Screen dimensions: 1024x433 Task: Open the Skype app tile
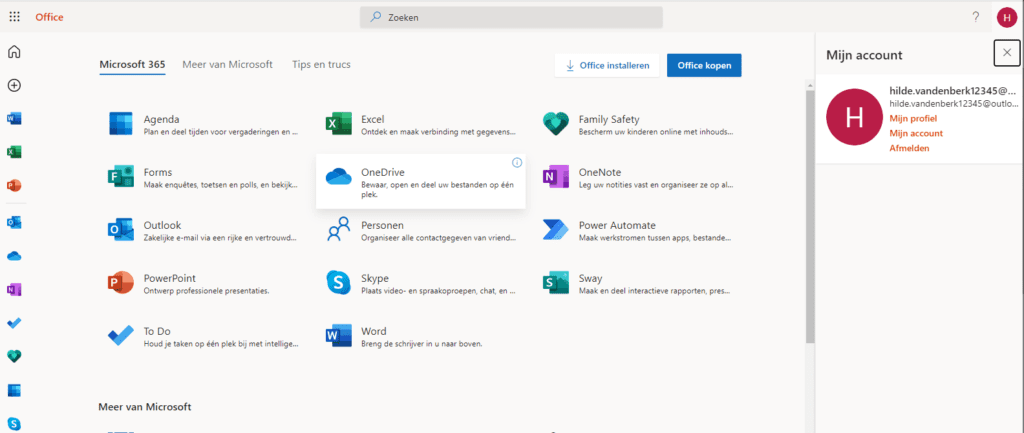pyautogui.click(x=421, y=283)
